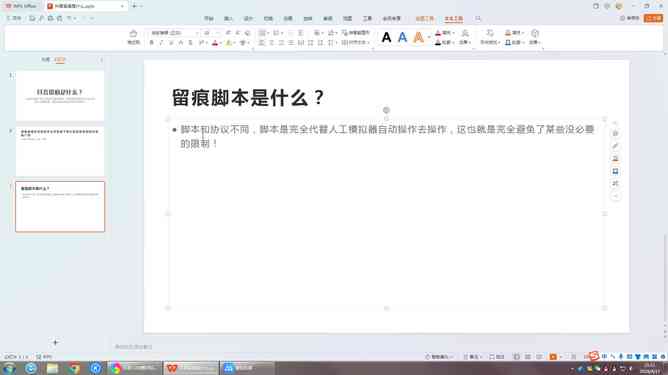Click the slide title text
The width and height of the screenshot is (668, 375).
point(248,98)
